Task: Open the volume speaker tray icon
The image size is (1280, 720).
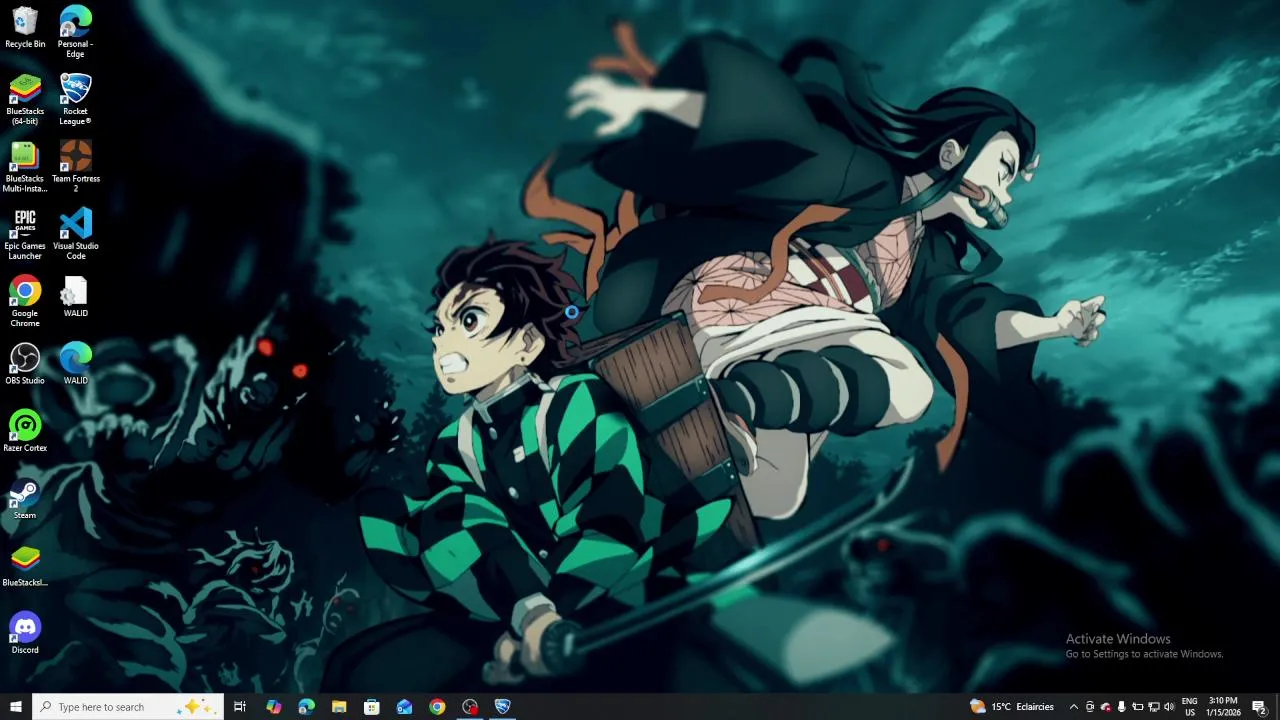Action: 1170,707
